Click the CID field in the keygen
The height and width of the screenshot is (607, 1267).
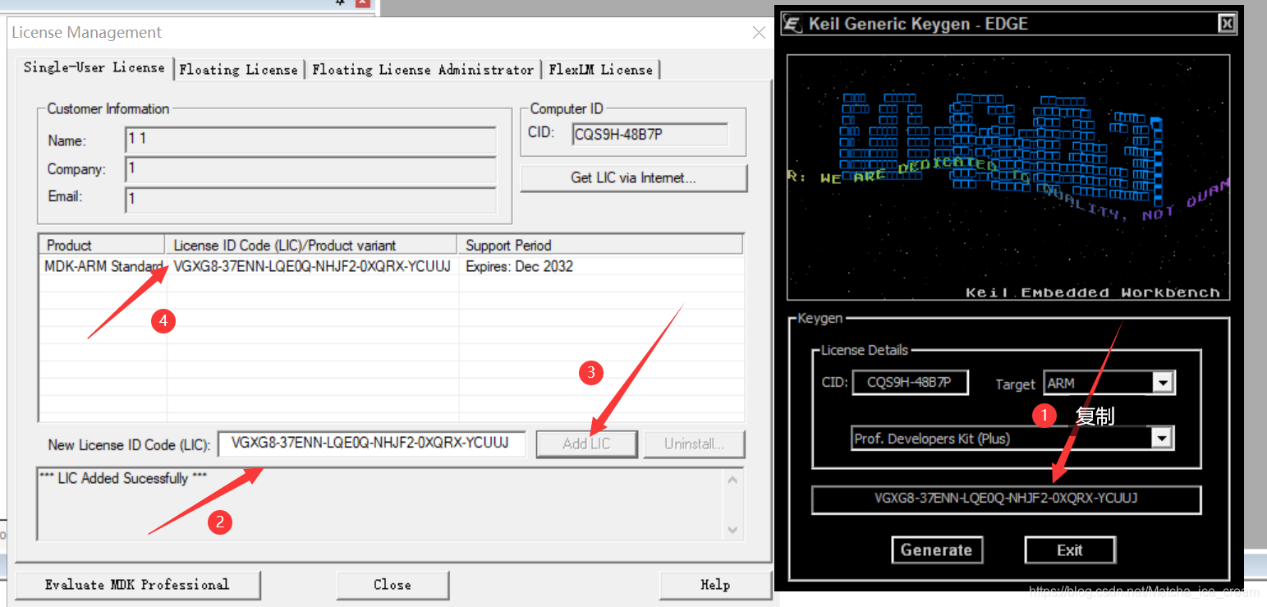click(x=910, y=383)
